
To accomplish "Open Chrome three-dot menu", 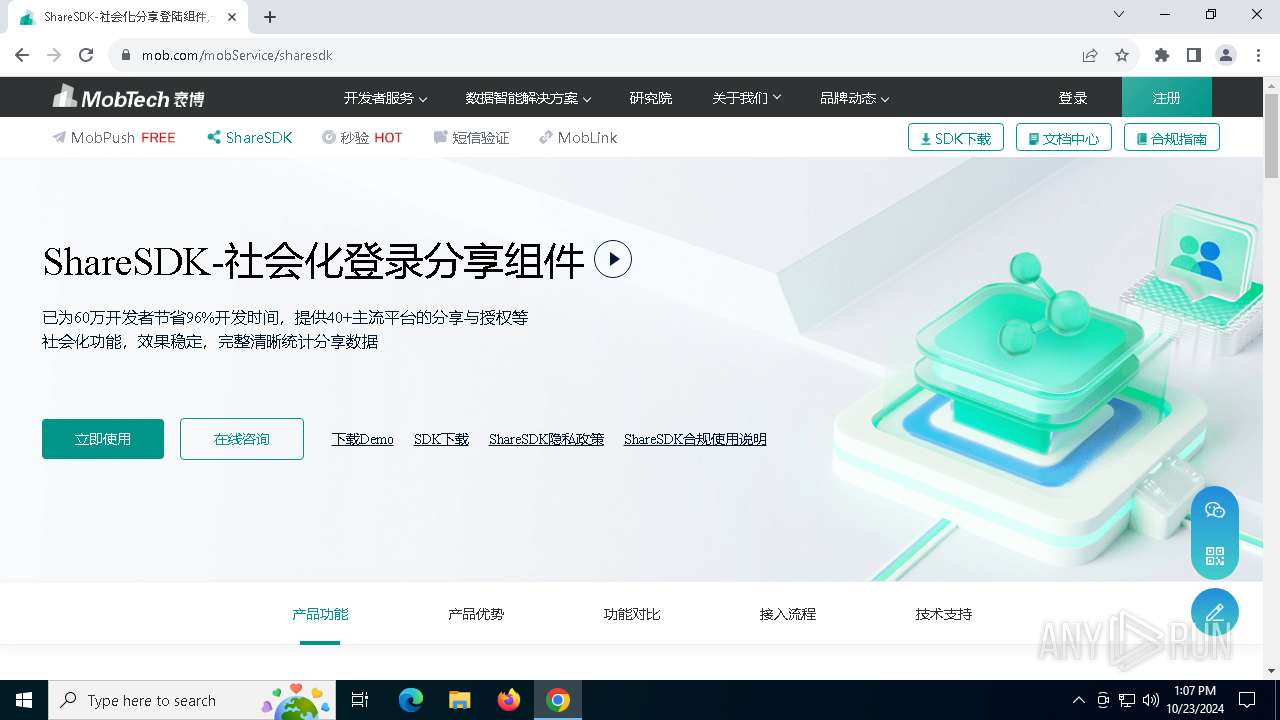I will click(x=1258, y=55).
